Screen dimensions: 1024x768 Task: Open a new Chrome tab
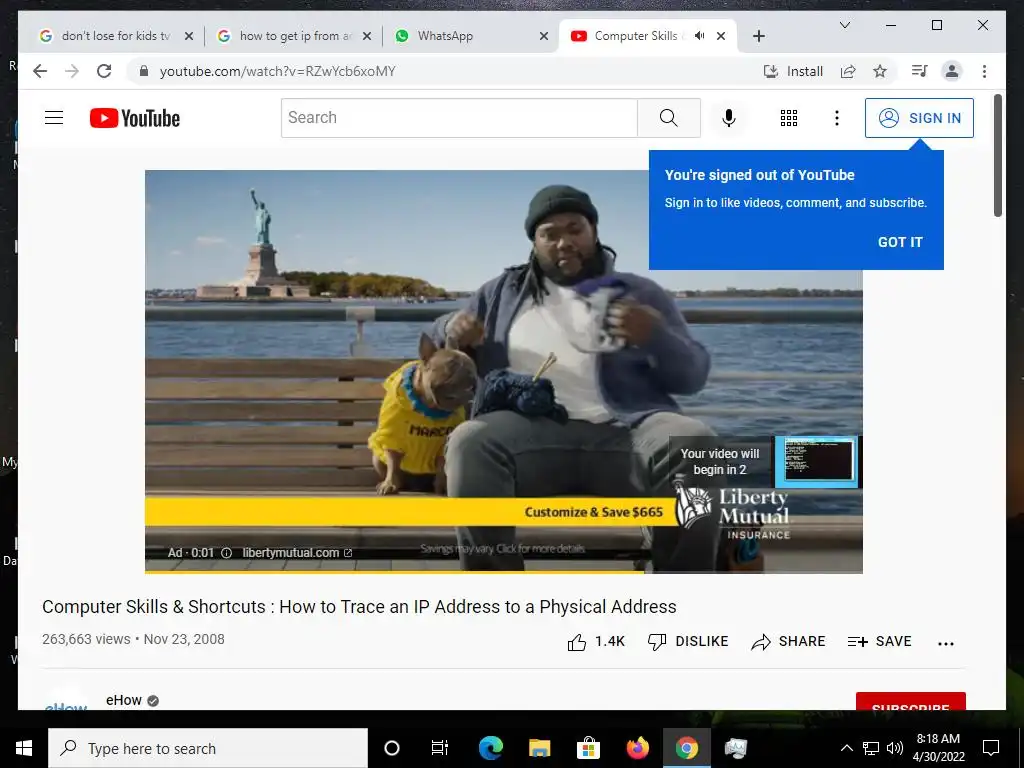point(758,36)
